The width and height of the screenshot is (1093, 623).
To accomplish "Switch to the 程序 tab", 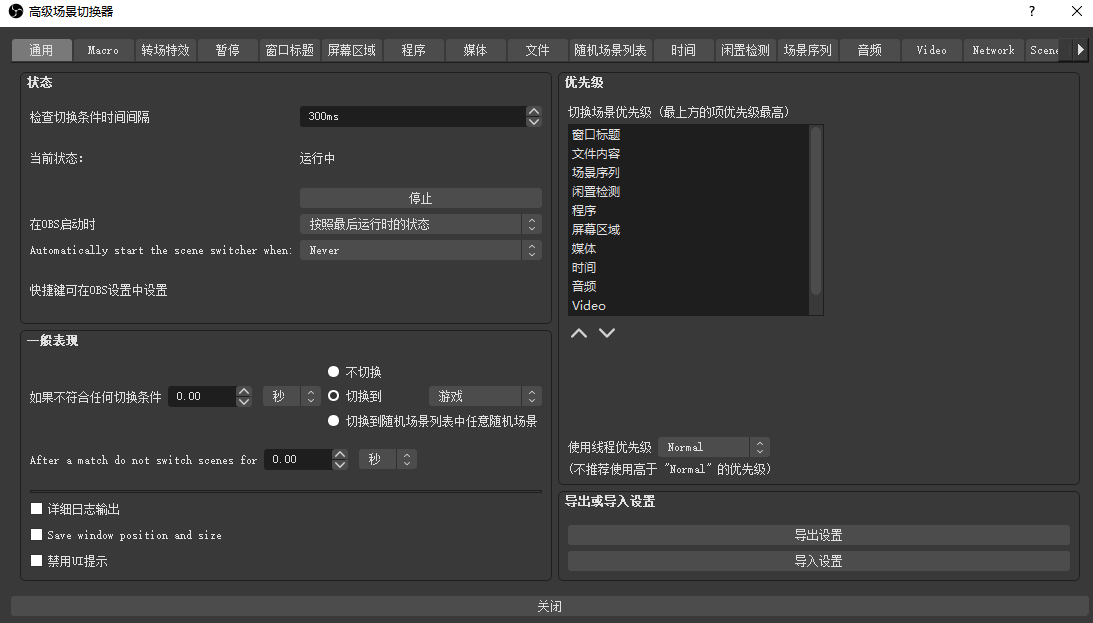I will pyautogui.click(x=413, y=50).
